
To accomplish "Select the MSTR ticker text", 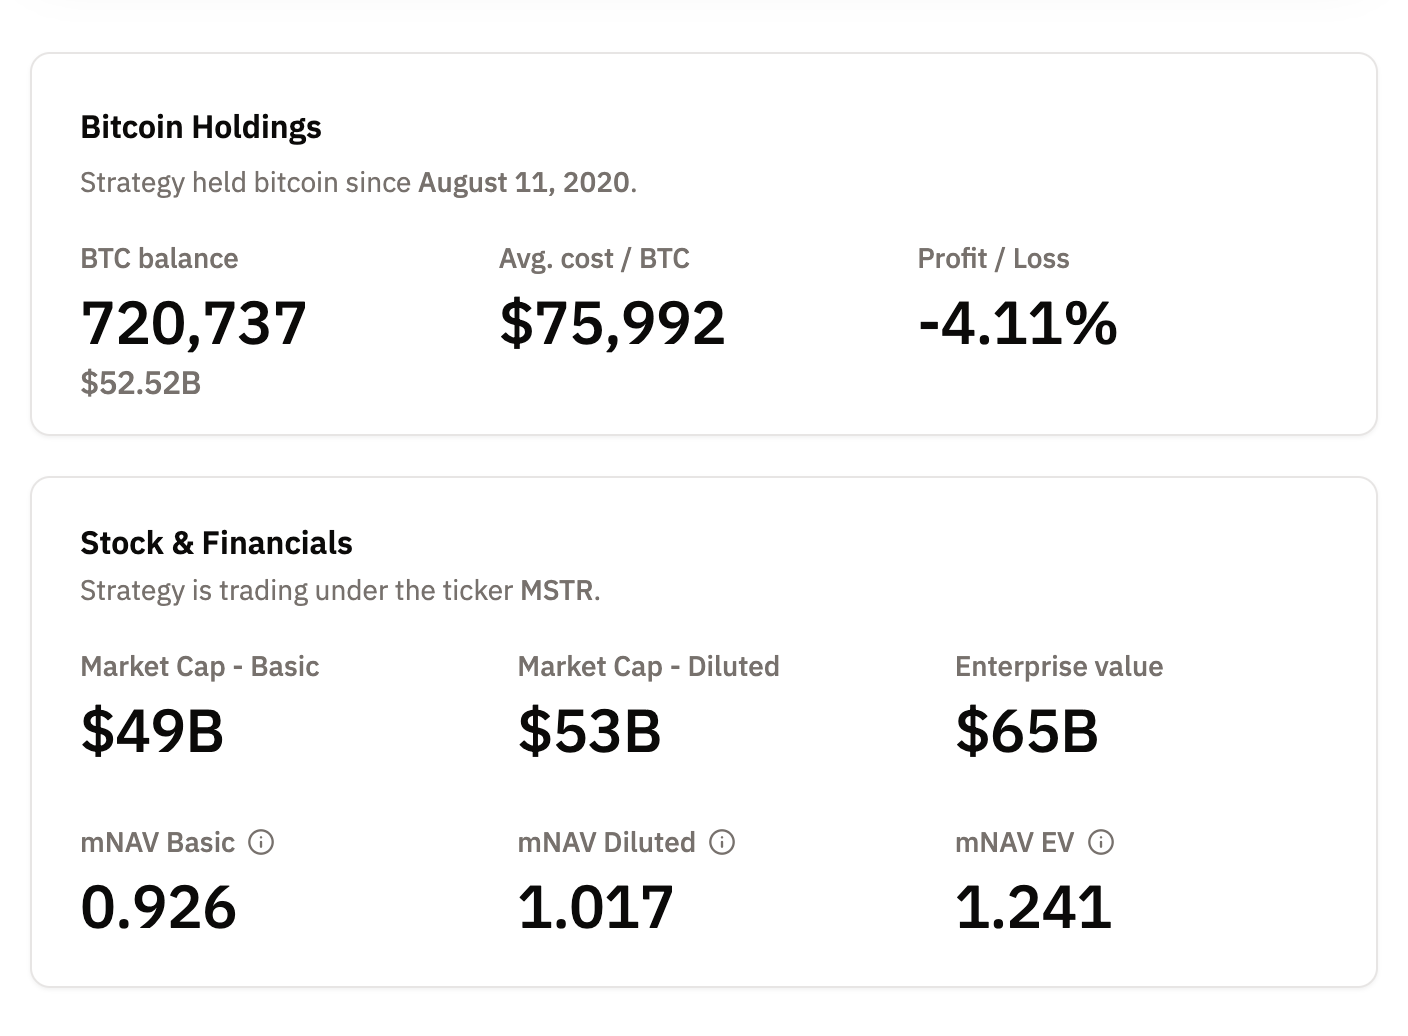I will (x=557, y=590).
